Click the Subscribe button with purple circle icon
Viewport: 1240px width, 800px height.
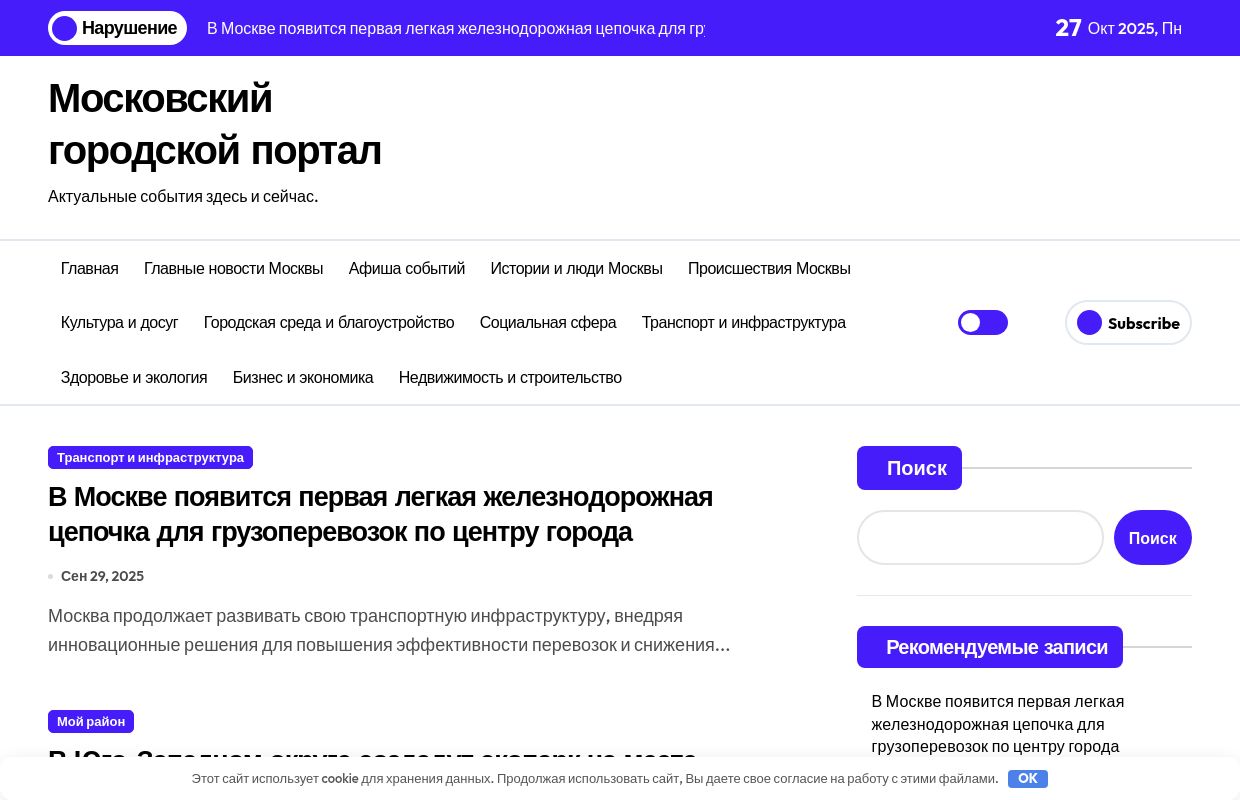[1128, 323]
